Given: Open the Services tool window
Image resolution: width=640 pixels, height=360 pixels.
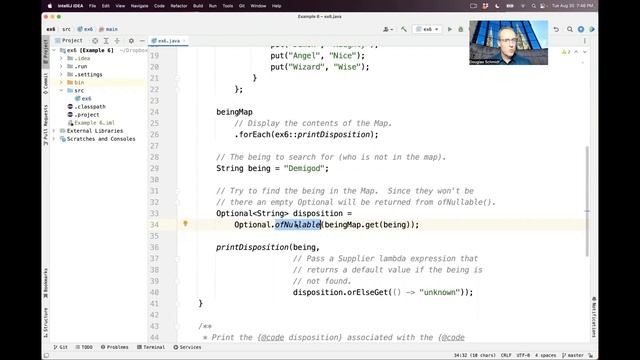Looking at the screenshot, I should pyautogui.click(x=187, y=347).
